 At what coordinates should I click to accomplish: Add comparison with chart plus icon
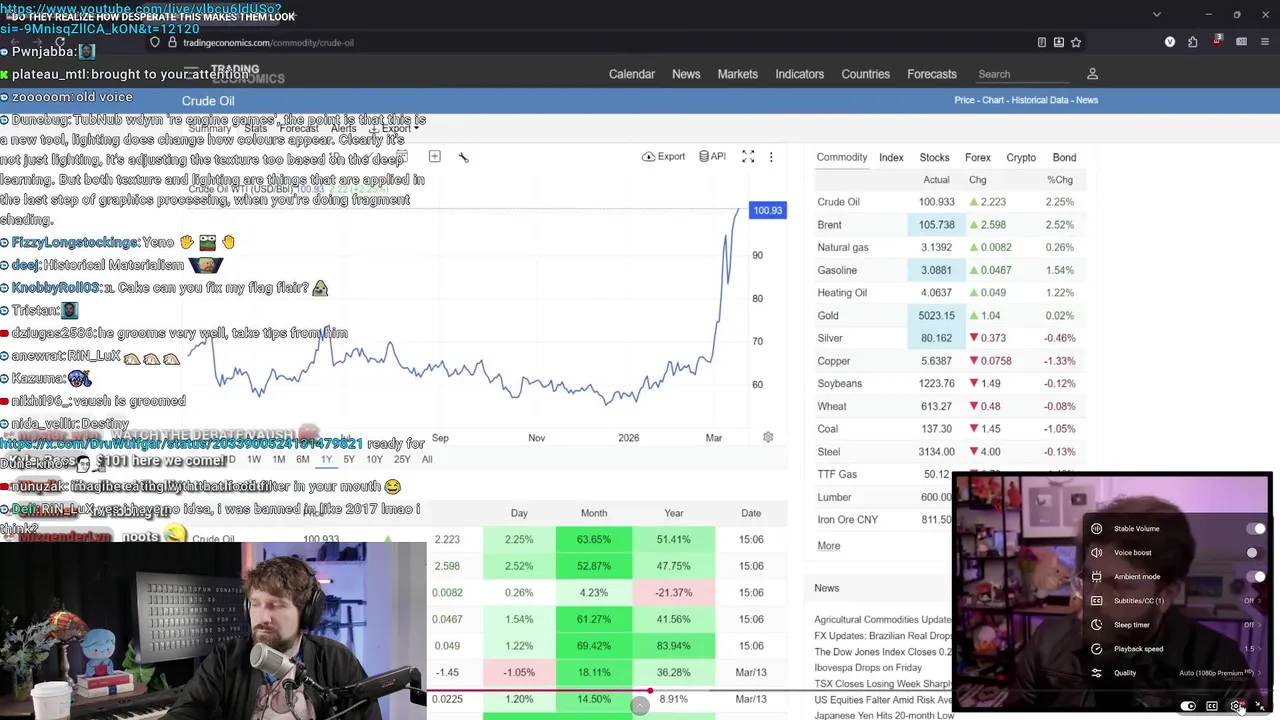click(434, 157)
